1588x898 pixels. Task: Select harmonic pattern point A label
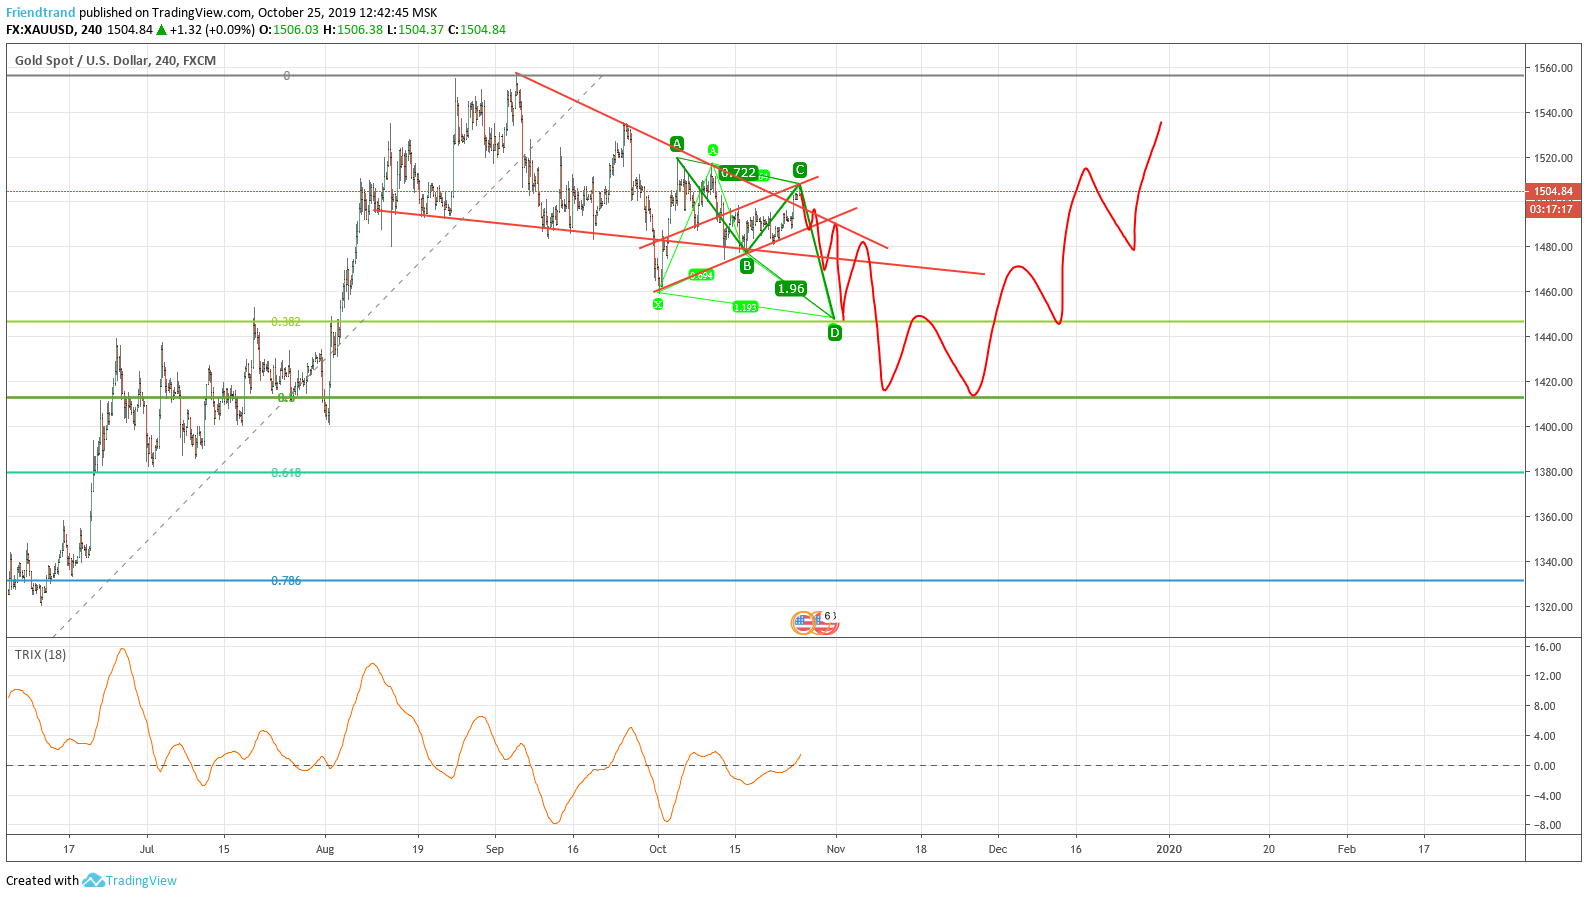point(677,144)
